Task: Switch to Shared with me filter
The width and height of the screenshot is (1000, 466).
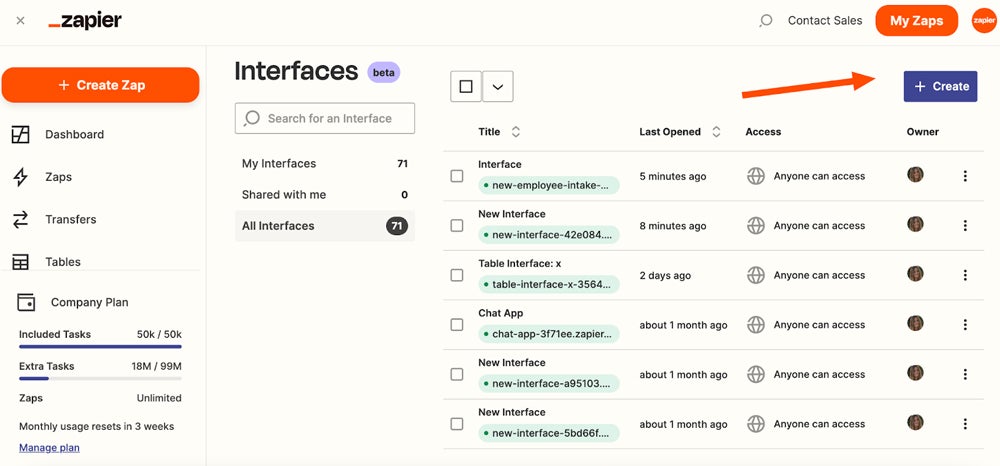Action: coord(324,195)
